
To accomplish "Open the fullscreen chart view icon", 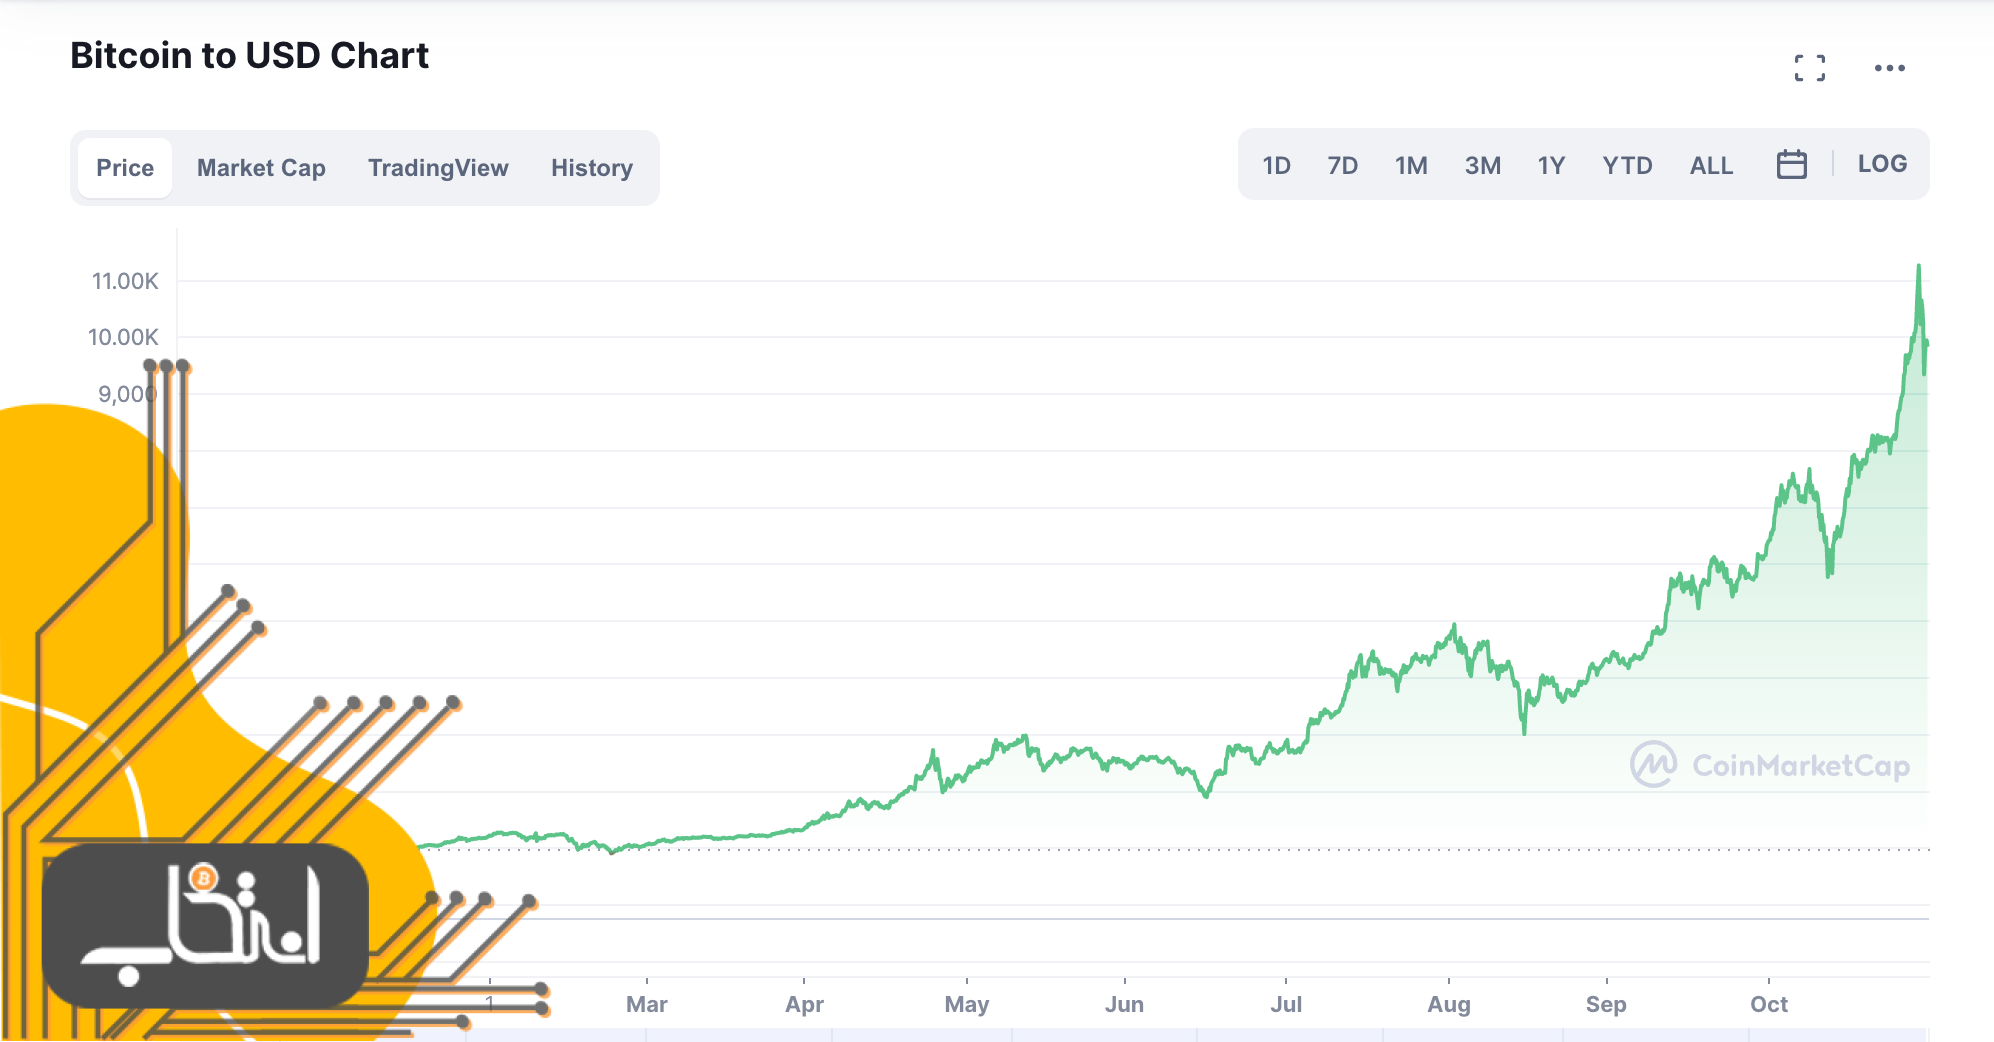I will point(1809,68).
